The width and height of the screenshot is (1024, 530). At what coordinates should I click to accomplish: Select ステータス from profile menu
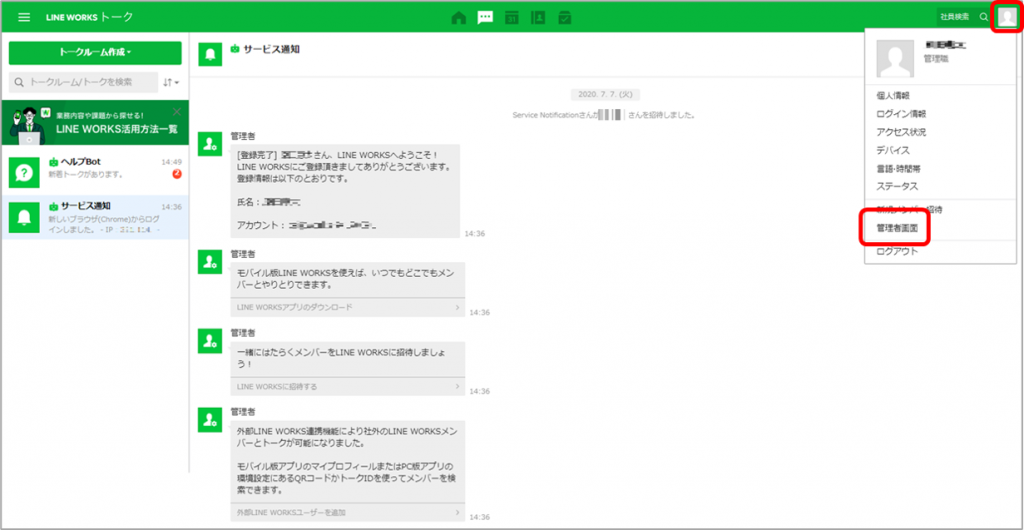click(x=897, y=186)
